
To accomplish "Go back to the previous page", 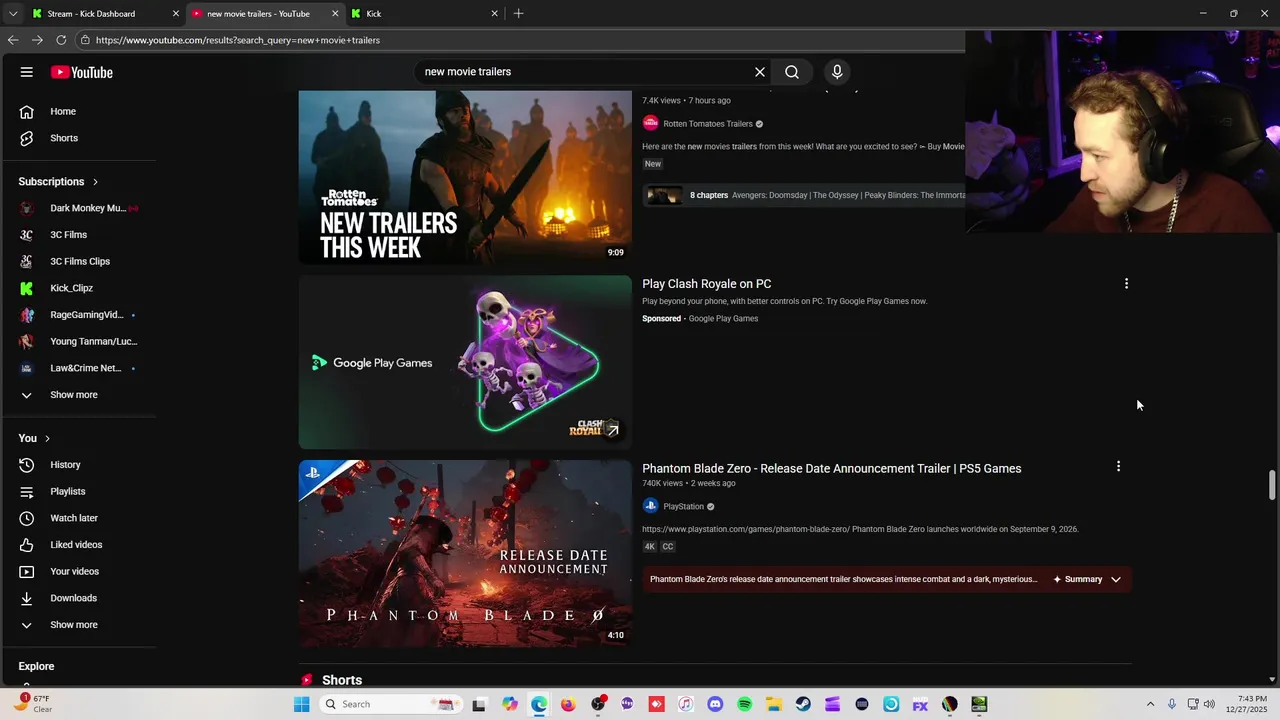I will point(13,40).
